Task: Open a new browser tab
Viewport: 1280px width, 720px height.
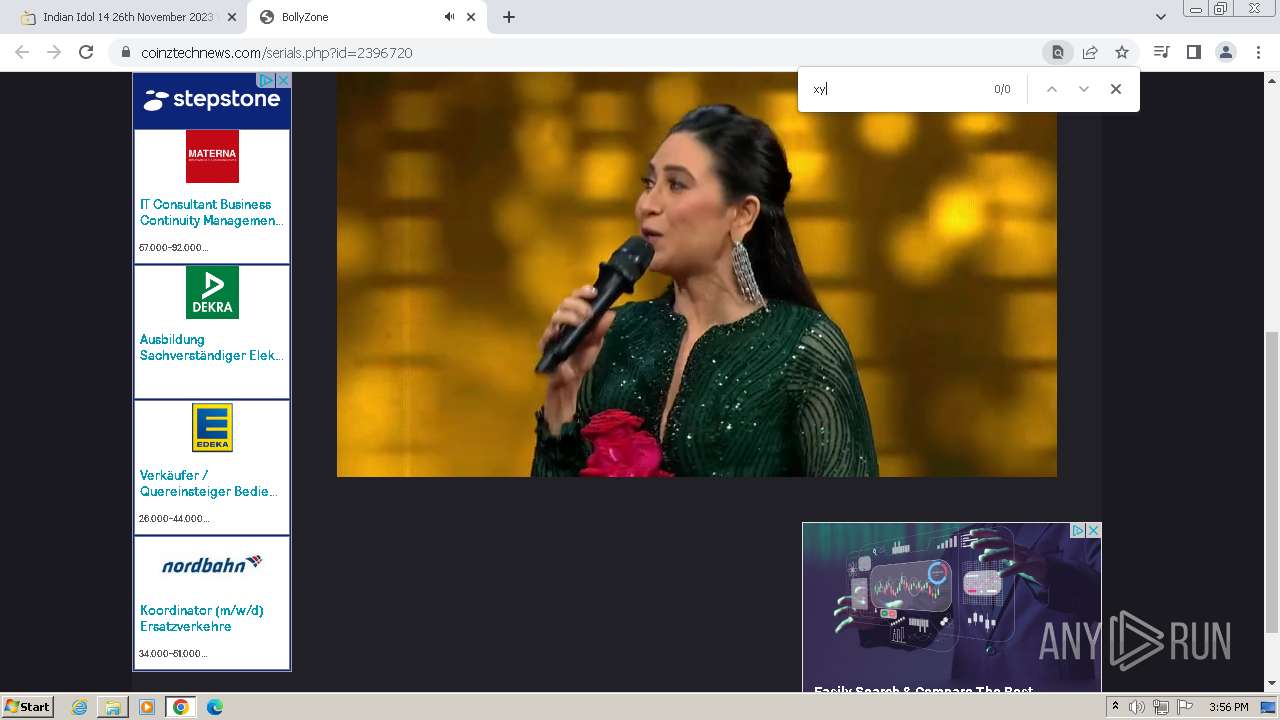Action: click(x=508, y=17)
